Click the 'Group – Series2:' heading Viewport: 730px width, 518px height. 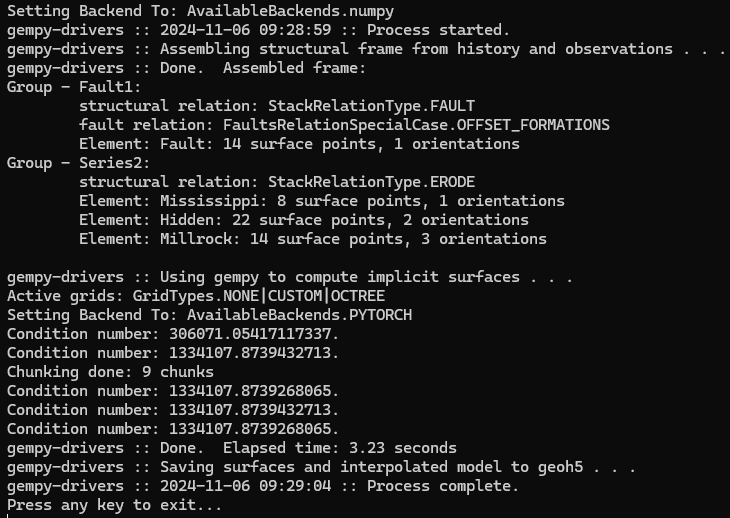point(79,163)
